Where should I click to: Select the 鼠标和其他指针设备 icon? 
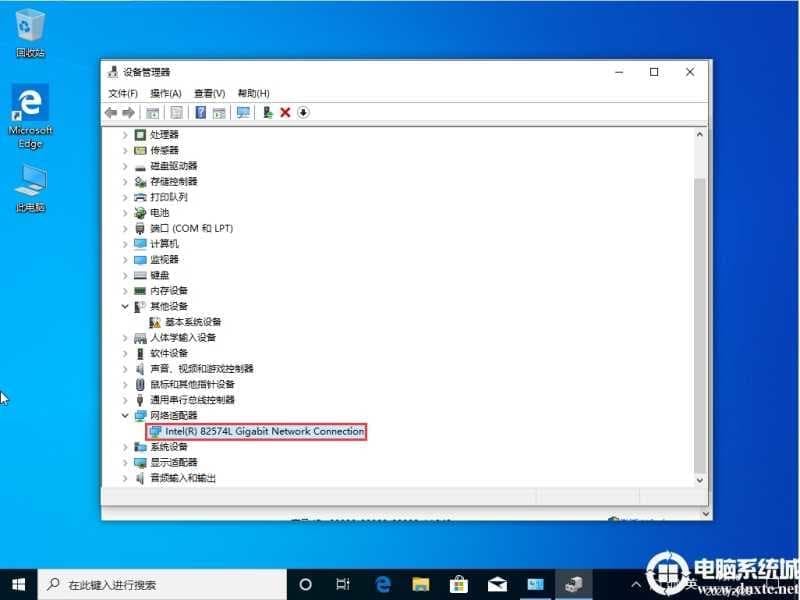tap(140, 384)
